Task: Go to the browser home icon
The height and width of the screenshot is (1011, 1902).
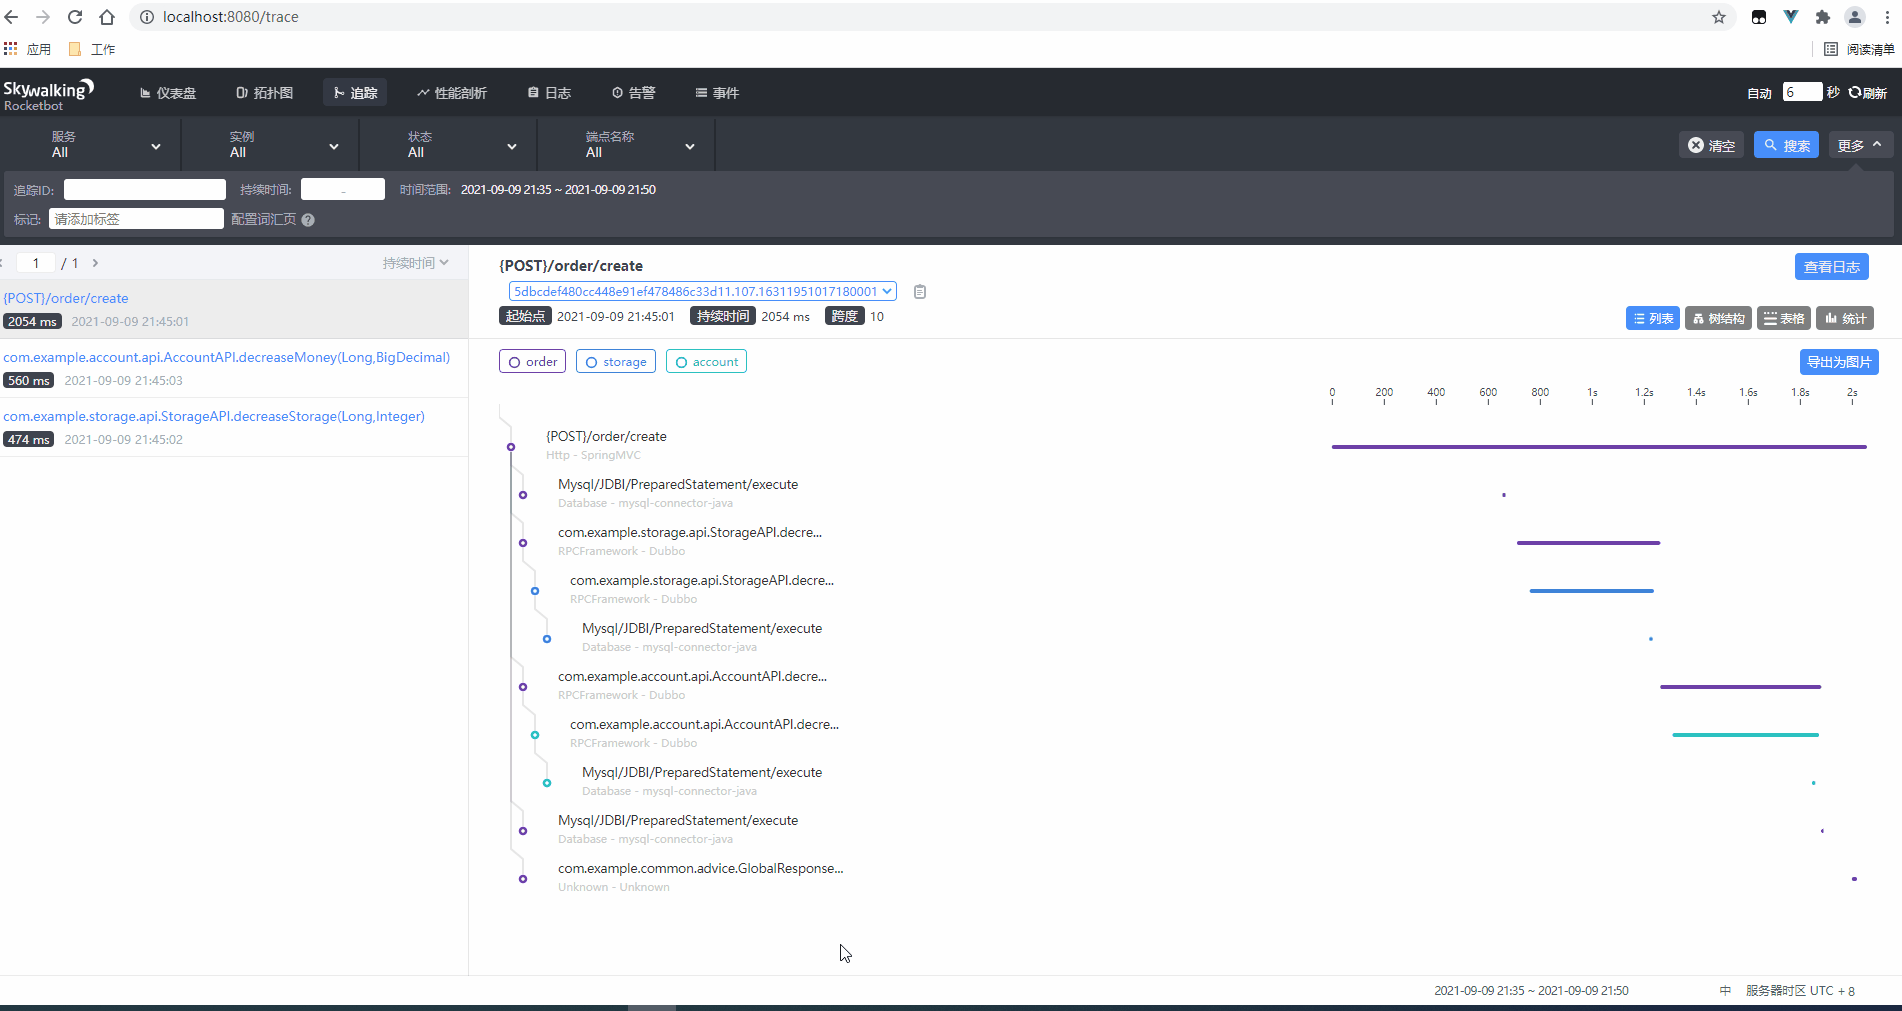Action: pyautogui.click(x=107, y=17)
